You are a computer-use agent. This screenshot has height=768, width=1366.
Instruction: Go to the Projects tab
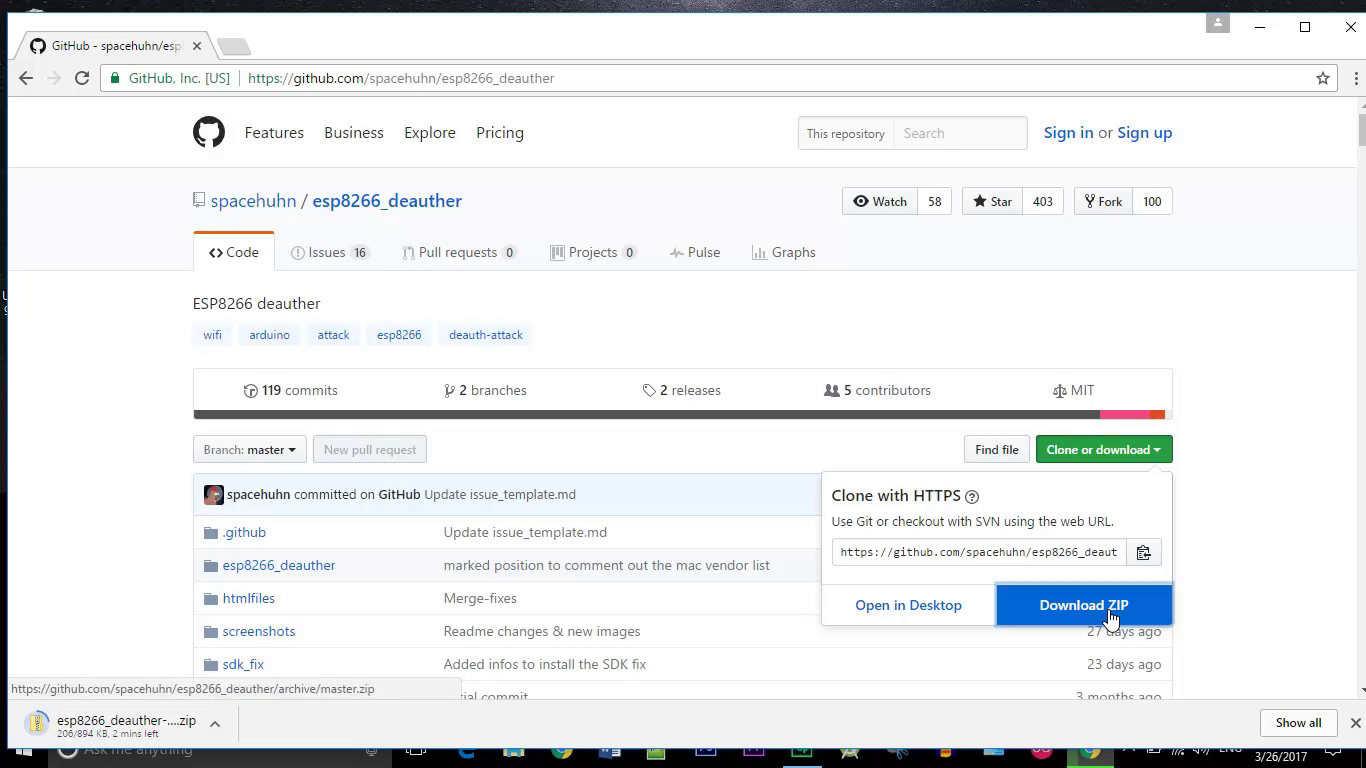click(x=594, y=252)
